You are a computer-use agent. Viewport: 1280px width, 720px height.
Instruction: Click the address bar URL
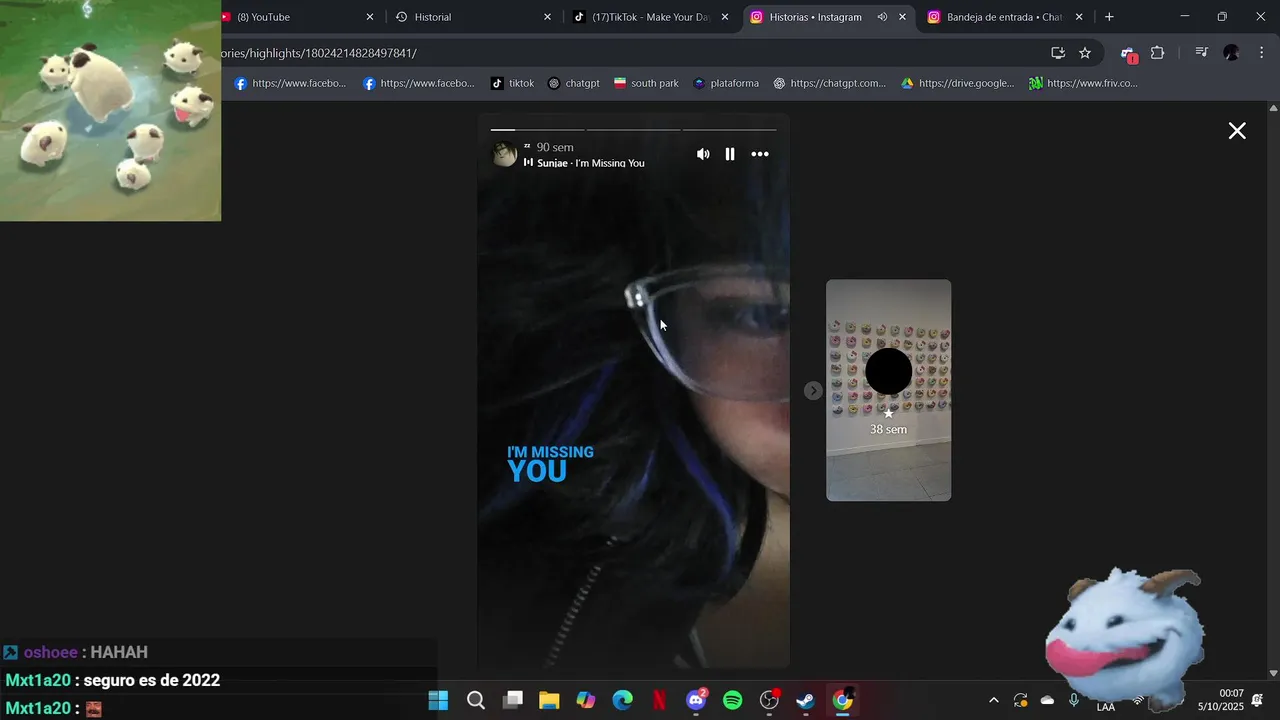(318, 53)
